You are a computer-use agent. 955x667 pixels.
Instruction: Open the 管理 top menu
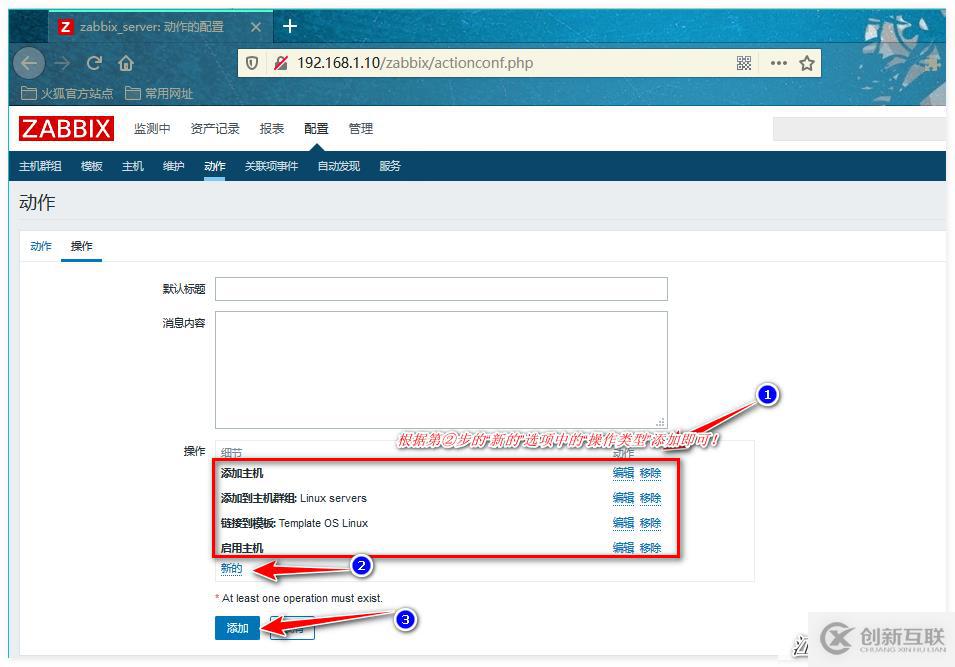point(361,129)
